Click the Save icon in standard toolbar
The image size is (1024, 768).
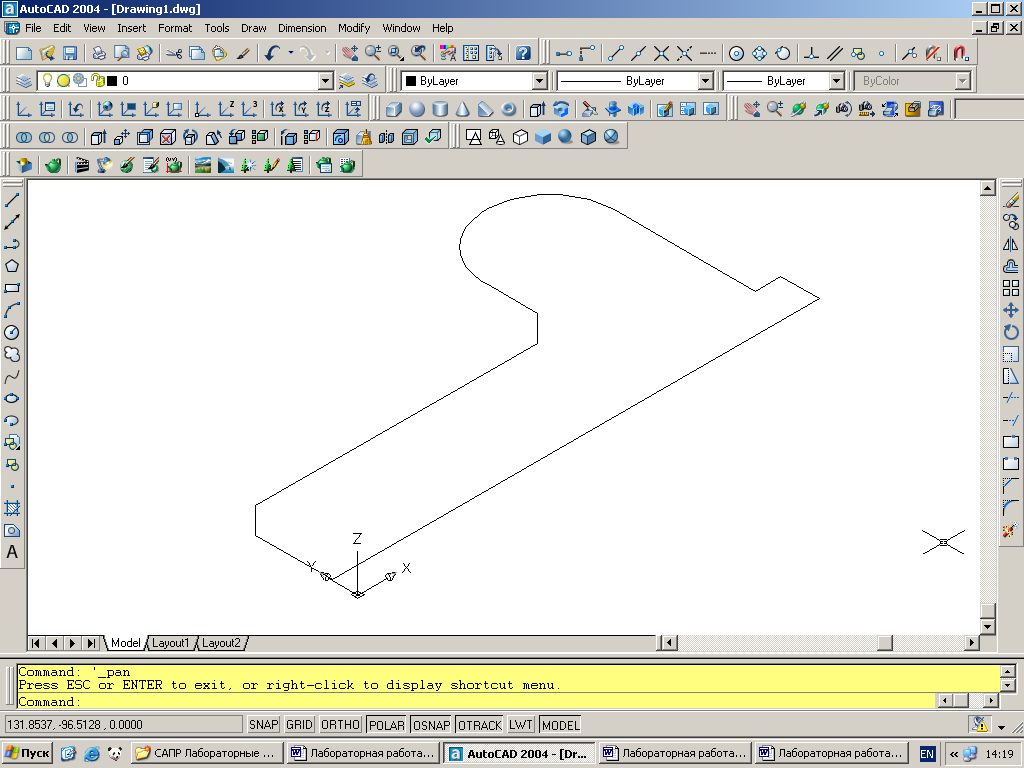(x=69, y=54)
